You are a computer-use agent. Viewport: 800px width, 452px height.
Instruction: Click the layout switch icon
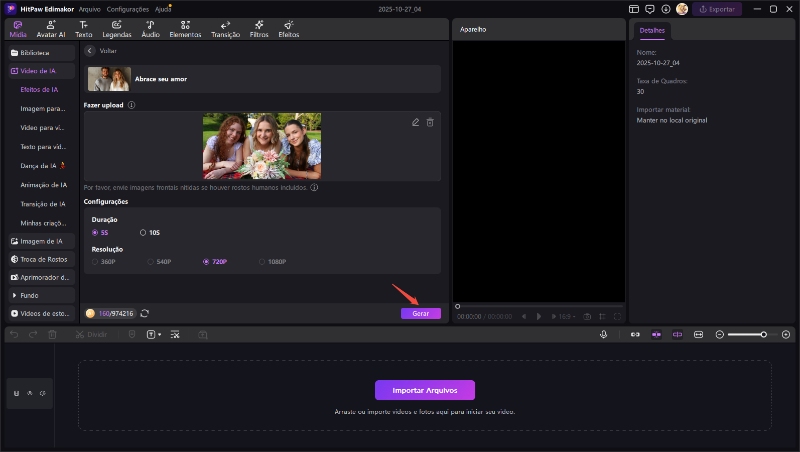[634, 9]
